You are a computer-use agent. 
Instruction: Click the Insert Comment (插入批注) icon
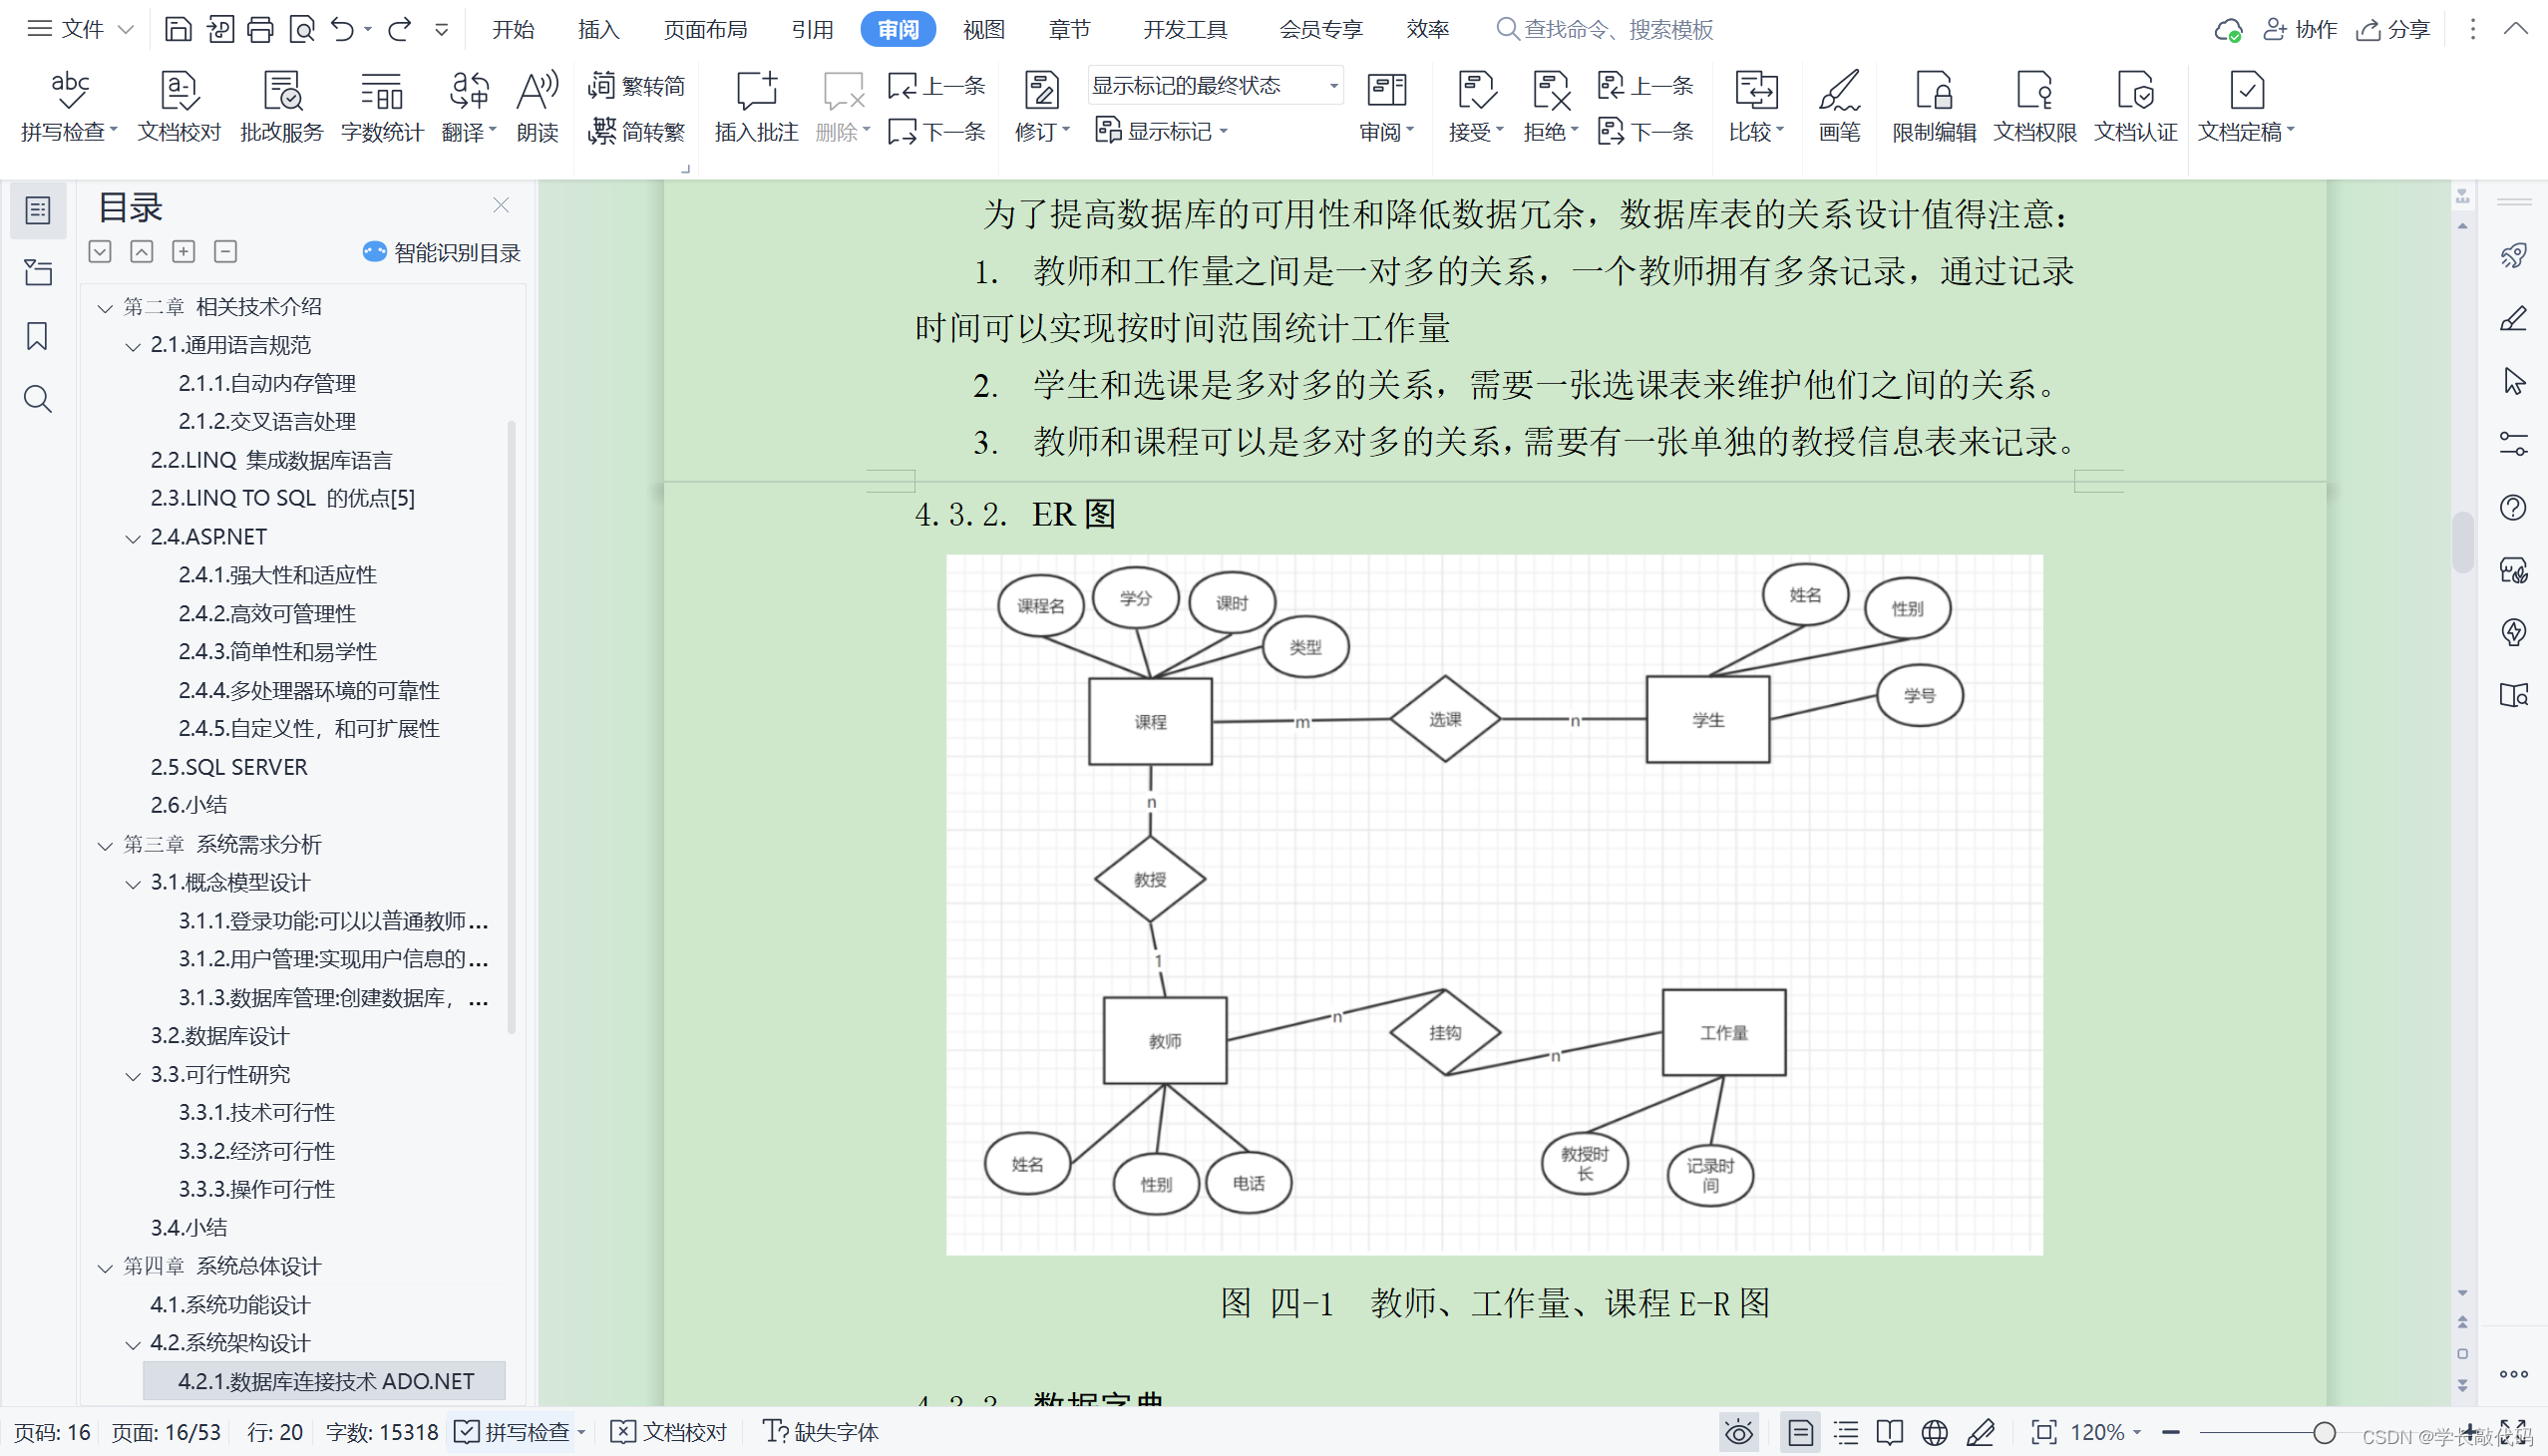tap(756, 105)
